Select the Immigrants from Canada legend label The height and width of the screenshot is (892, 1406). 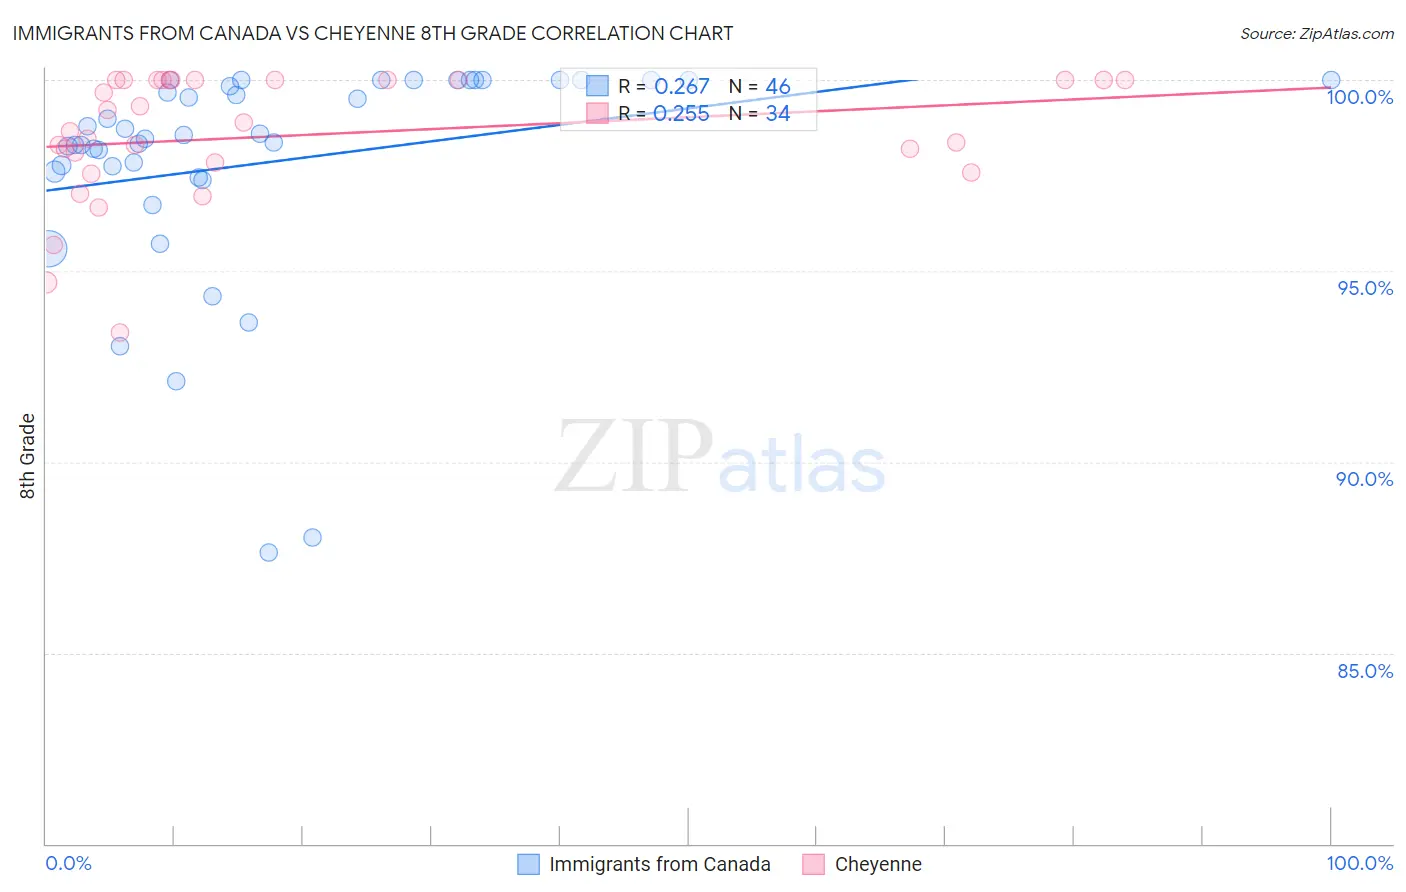(660, 864)
